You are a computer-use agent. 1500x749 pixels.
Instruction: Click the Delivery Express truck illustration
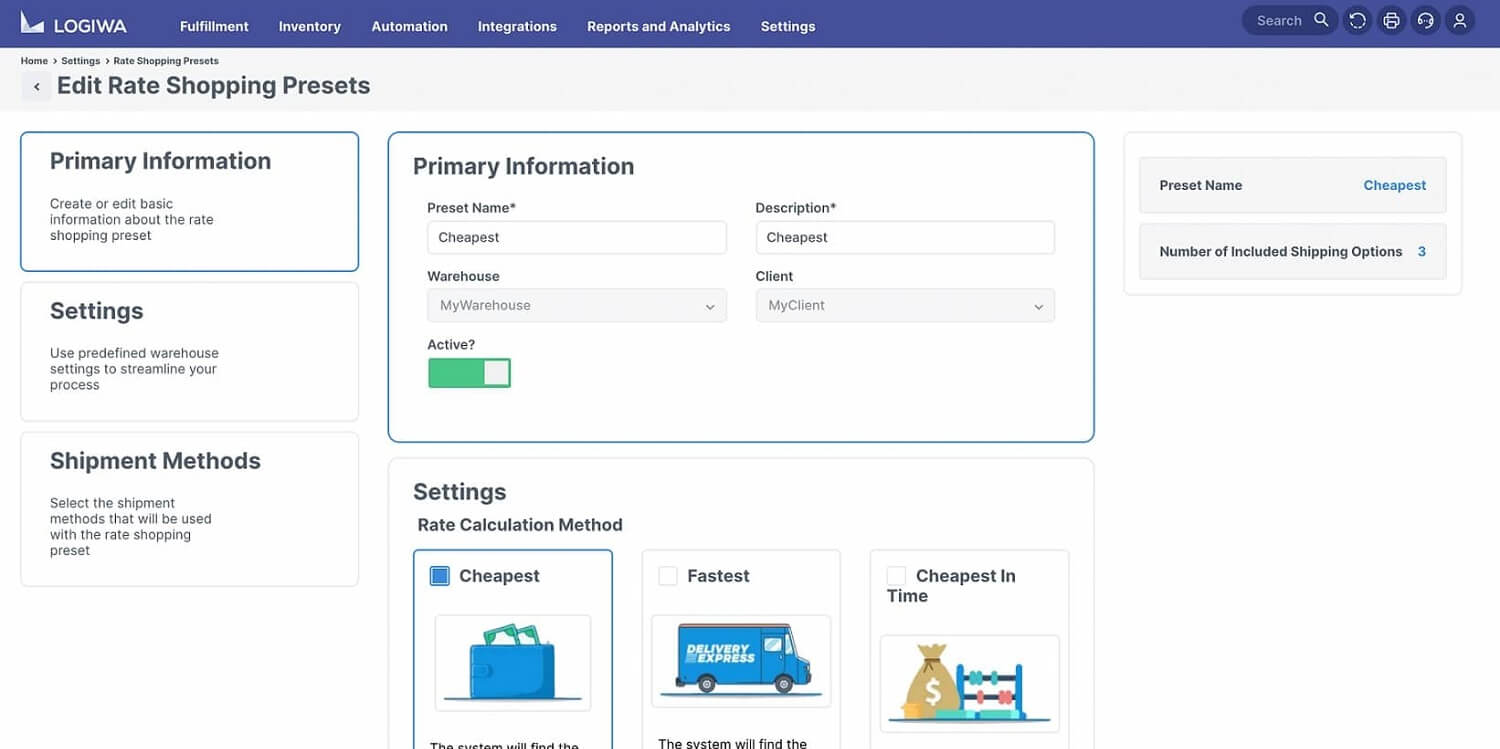[740, 660]
